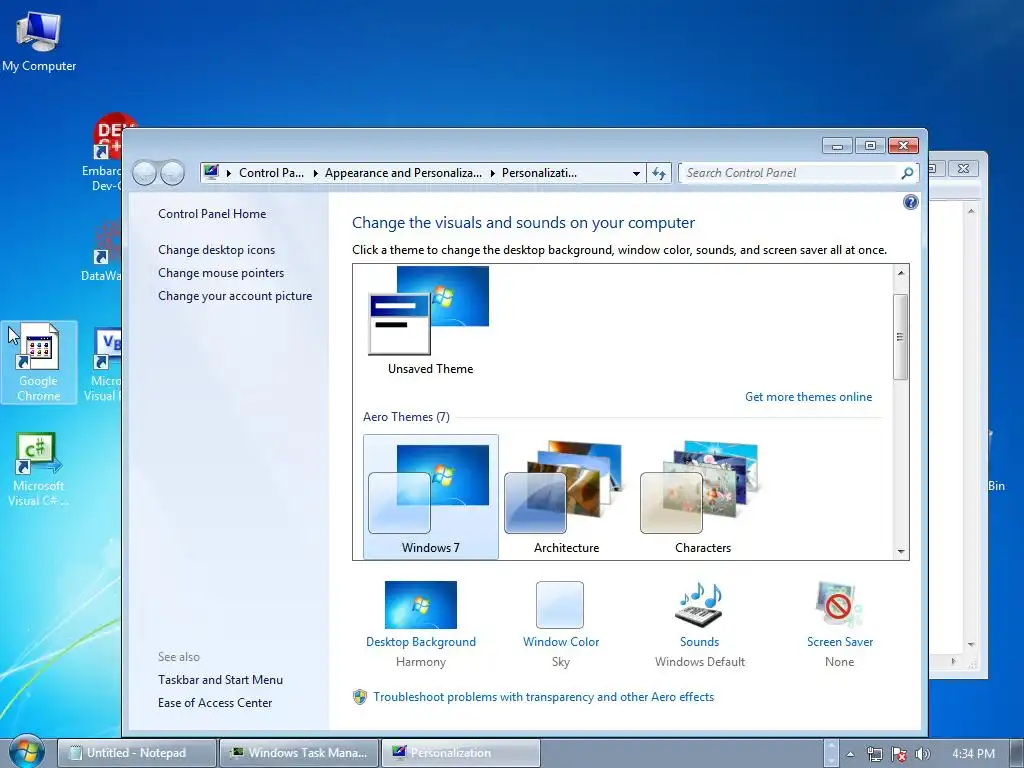
Task: Open My Computer desktop icon
Action: tap(39, 42)
